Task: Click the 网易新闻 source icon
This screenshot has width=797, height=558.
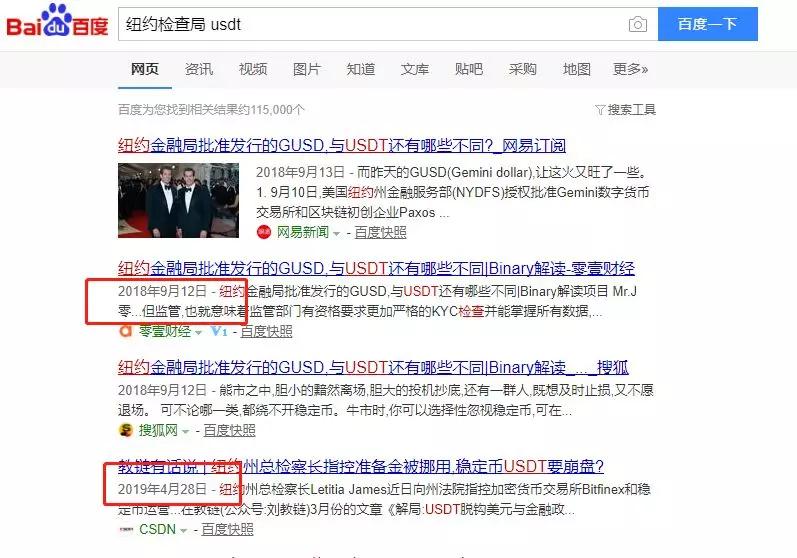Action: [264, 232]
